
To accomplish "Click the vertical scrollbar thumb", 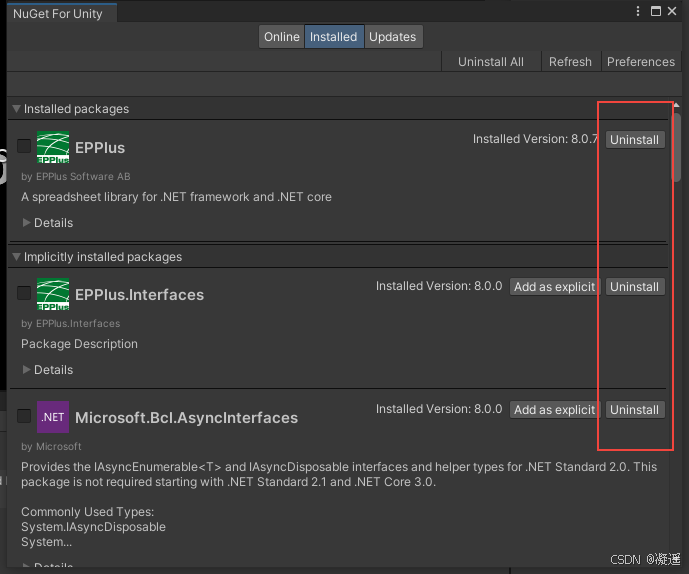I will 677,147.
